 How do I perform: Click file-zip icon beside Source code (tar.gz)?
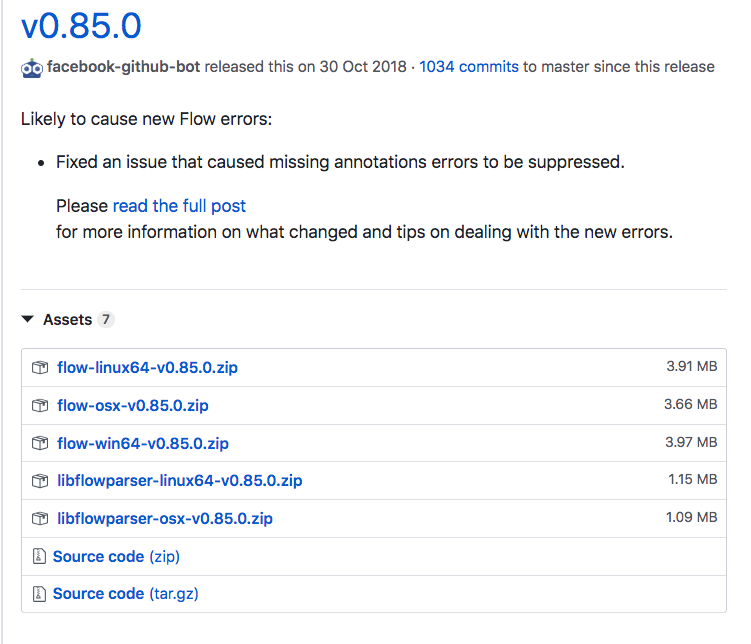[39, 594]
